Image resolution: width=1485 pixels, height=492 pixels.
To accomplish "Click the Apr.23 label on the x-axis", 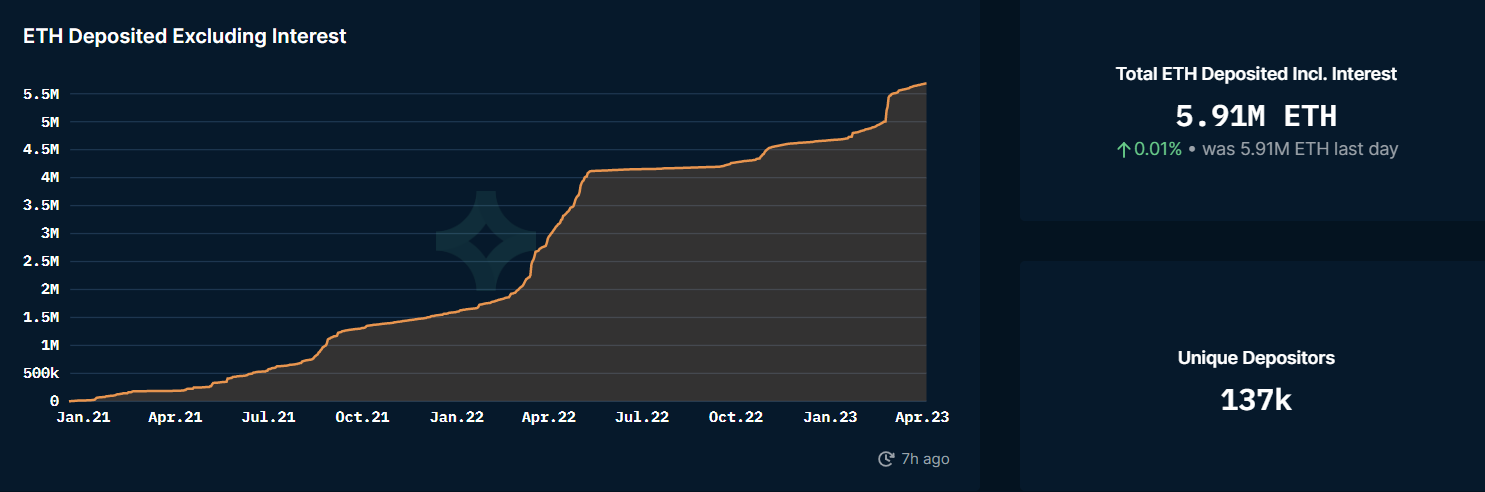I will 921,417.
